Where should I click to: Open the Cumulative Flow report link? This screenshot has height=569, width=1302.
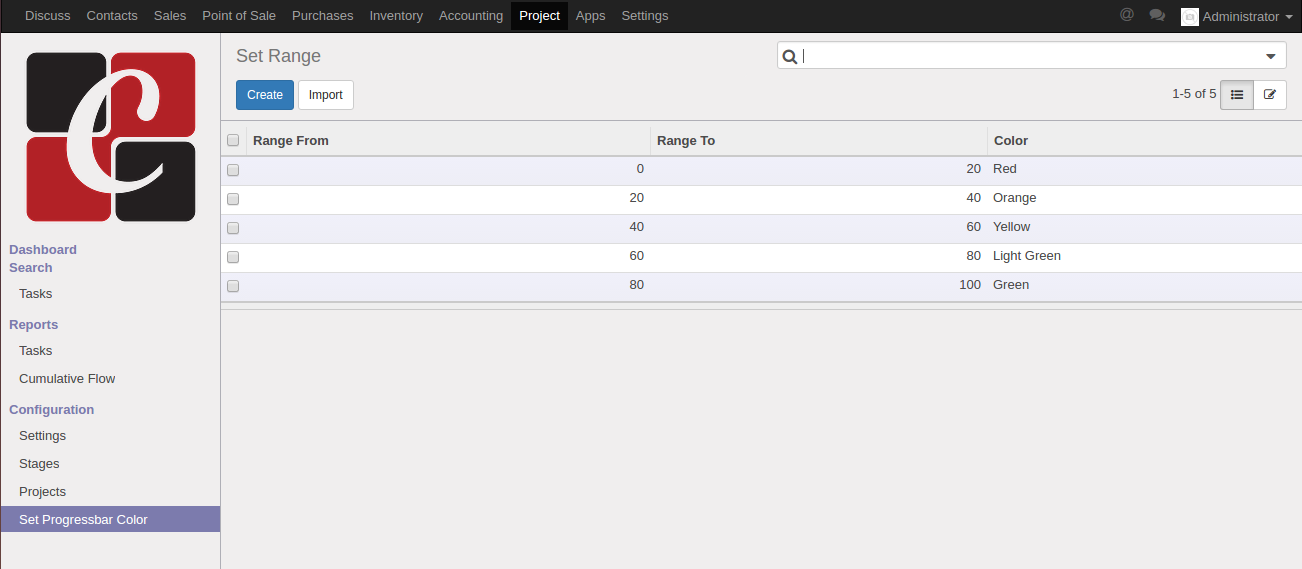click(67, 379)
